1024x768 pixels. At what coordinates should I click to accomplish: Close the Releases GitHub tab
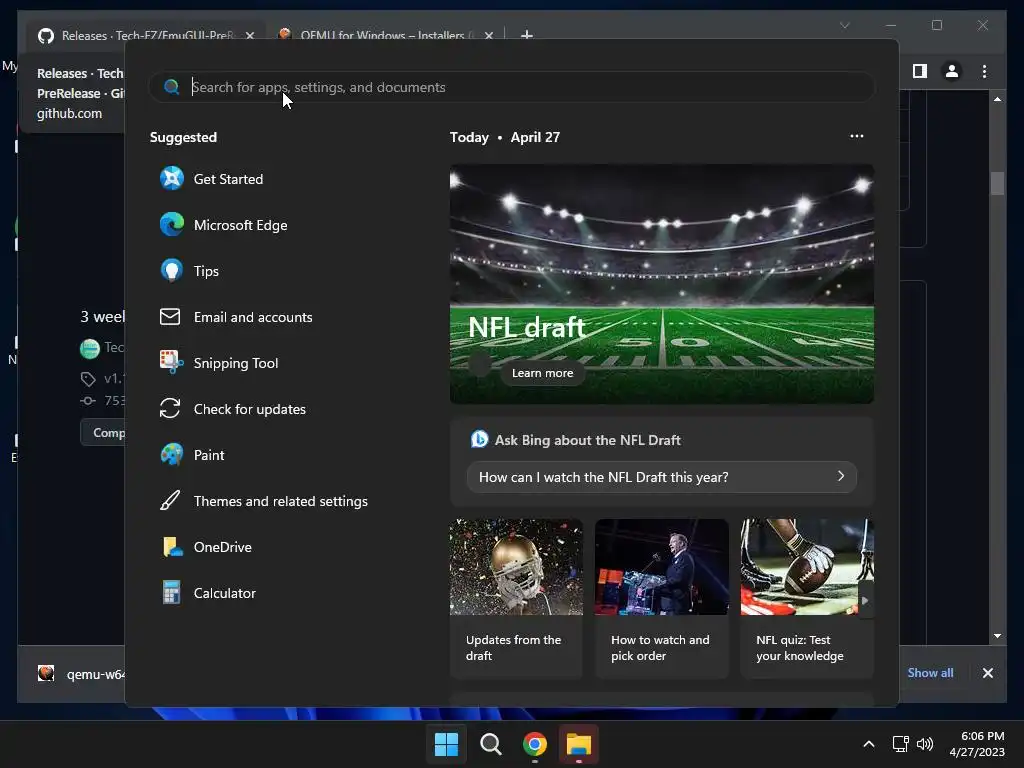pyautogui.click(x=250, y=35)
